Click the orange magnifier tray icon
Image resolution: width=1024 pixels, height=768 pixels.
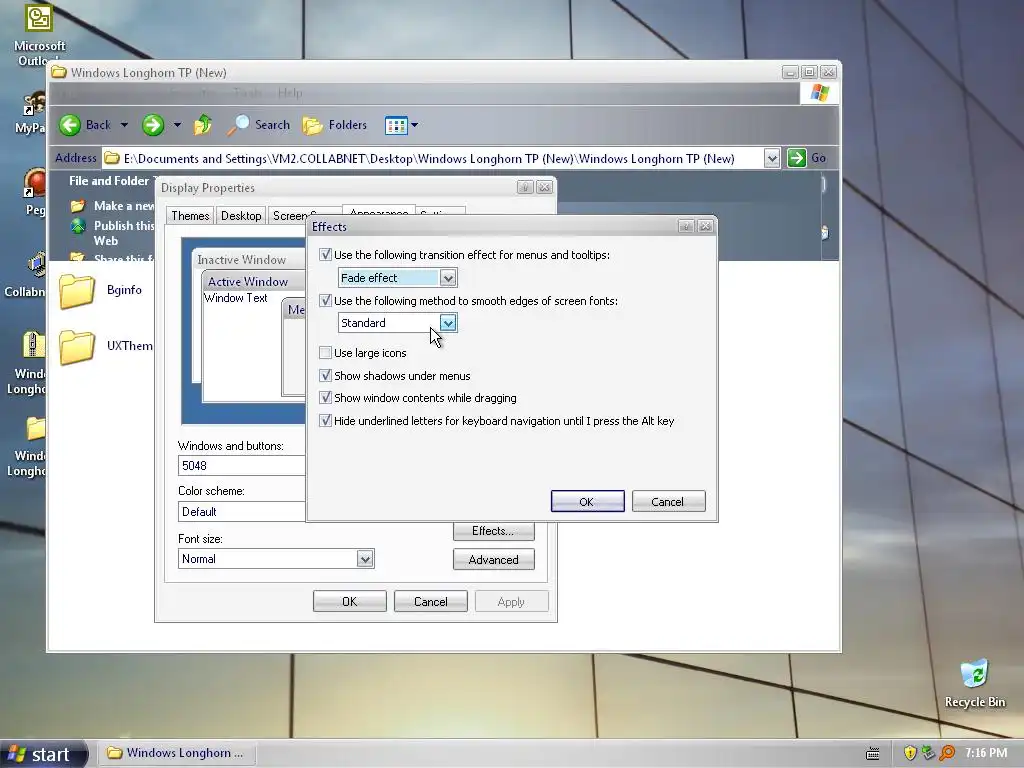pyautogui.click(x=947, y=753)
